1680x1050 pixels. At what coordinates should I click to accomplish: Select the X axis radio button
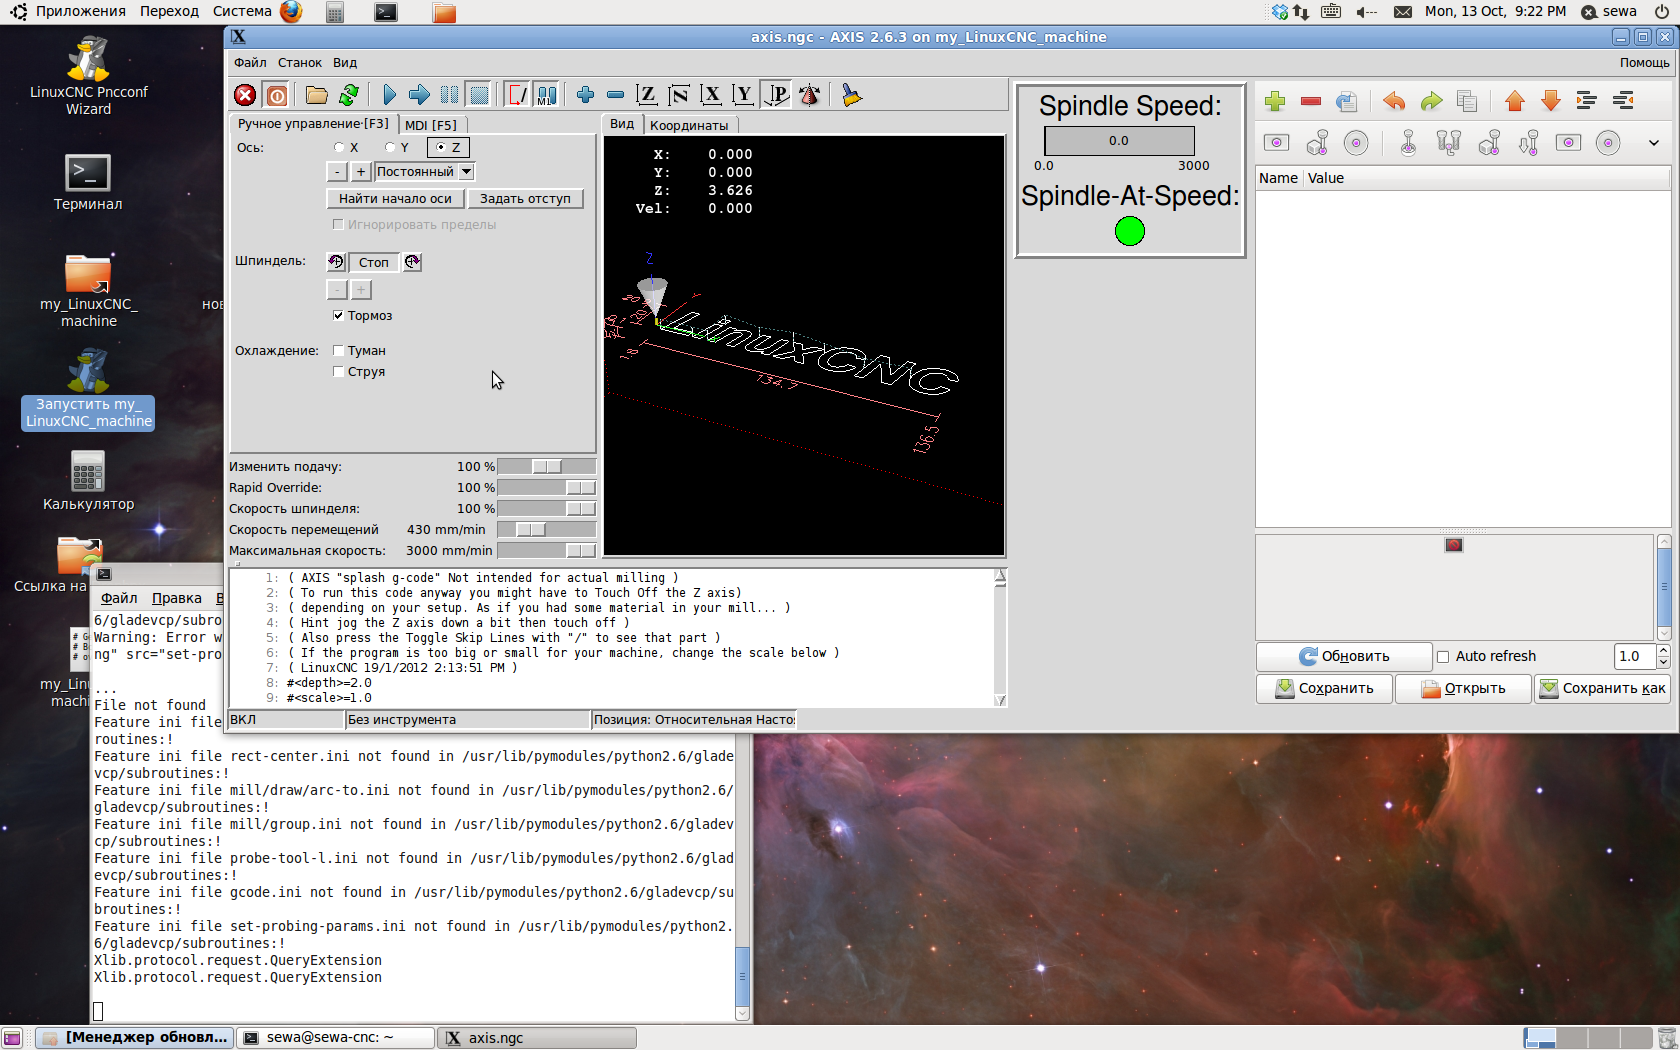click(339, 147)
